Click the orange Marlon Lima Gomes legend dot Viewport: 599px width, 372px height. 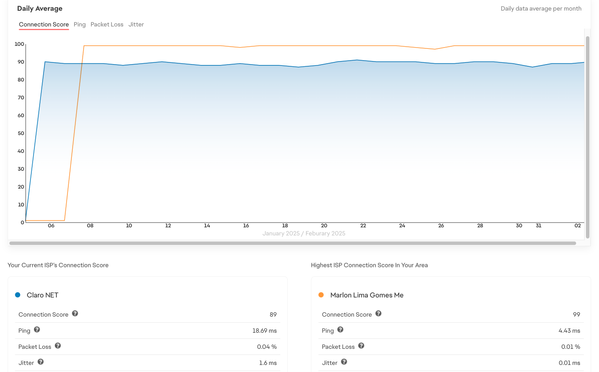(321, 295)
